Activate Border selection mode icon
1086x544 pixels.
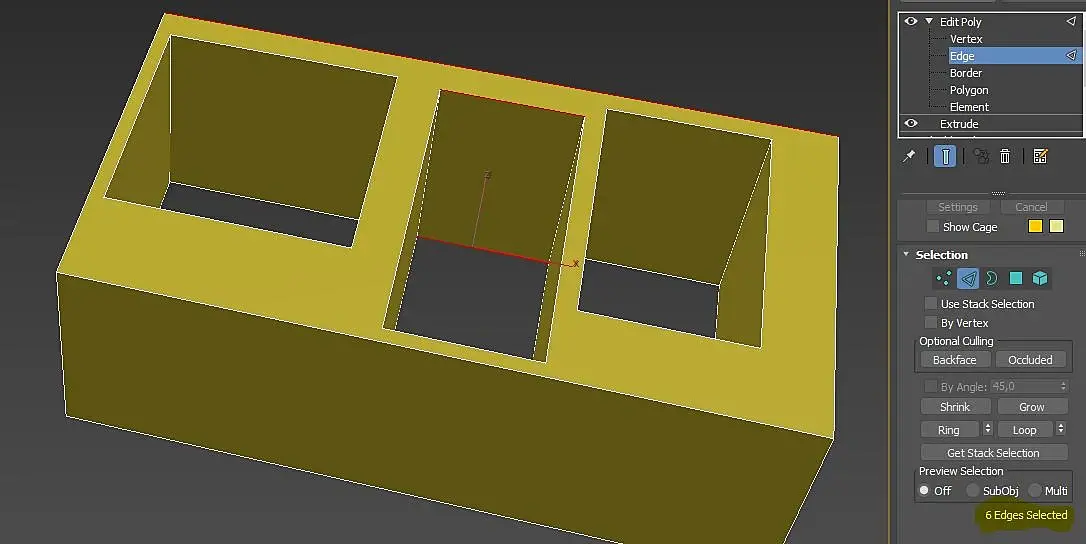[x=991, y=279]
